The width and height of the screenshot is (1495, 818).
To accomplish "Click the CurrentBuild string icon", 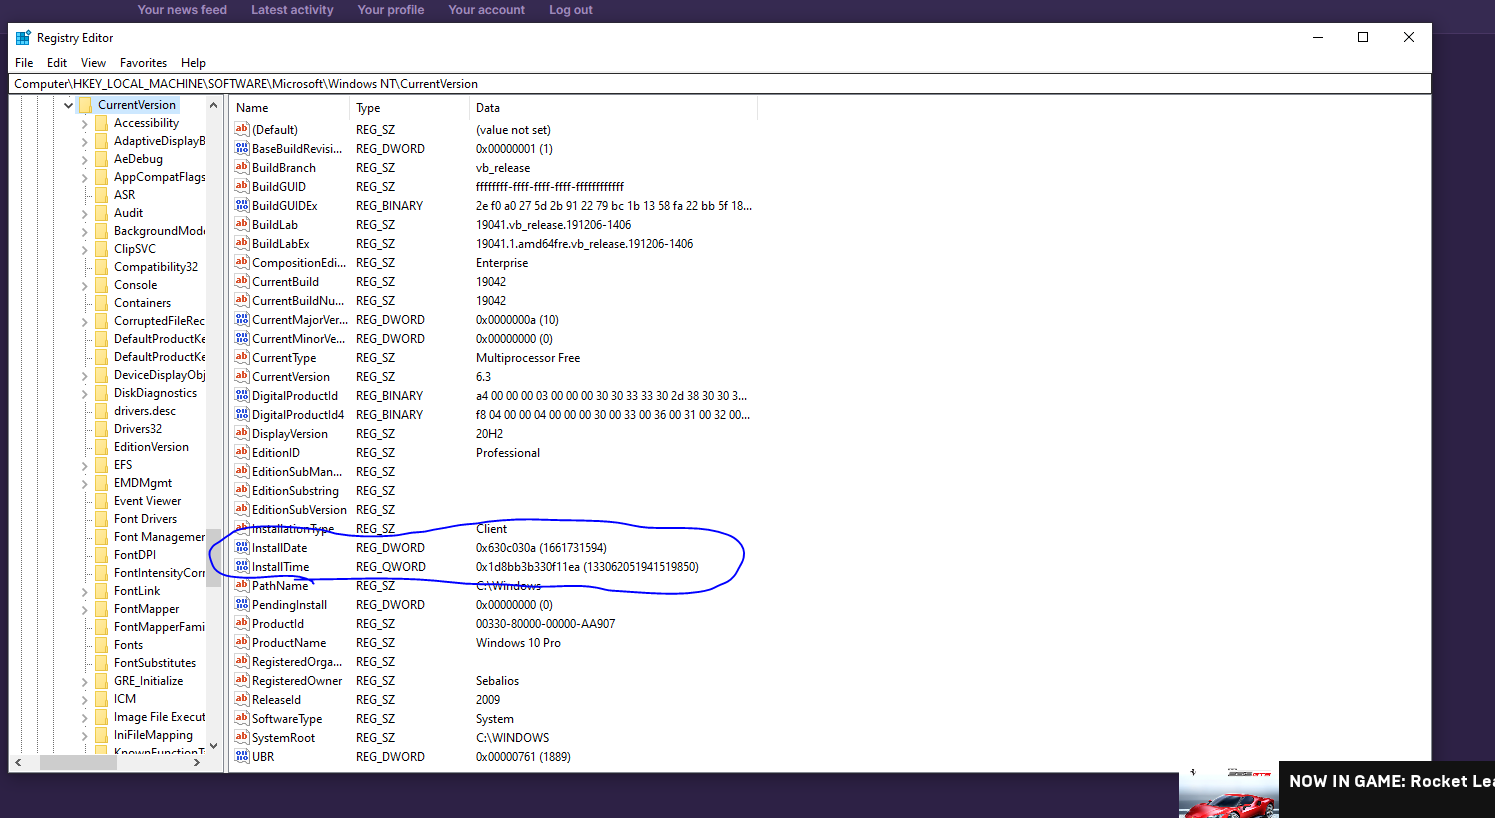I will click(241, 281).
